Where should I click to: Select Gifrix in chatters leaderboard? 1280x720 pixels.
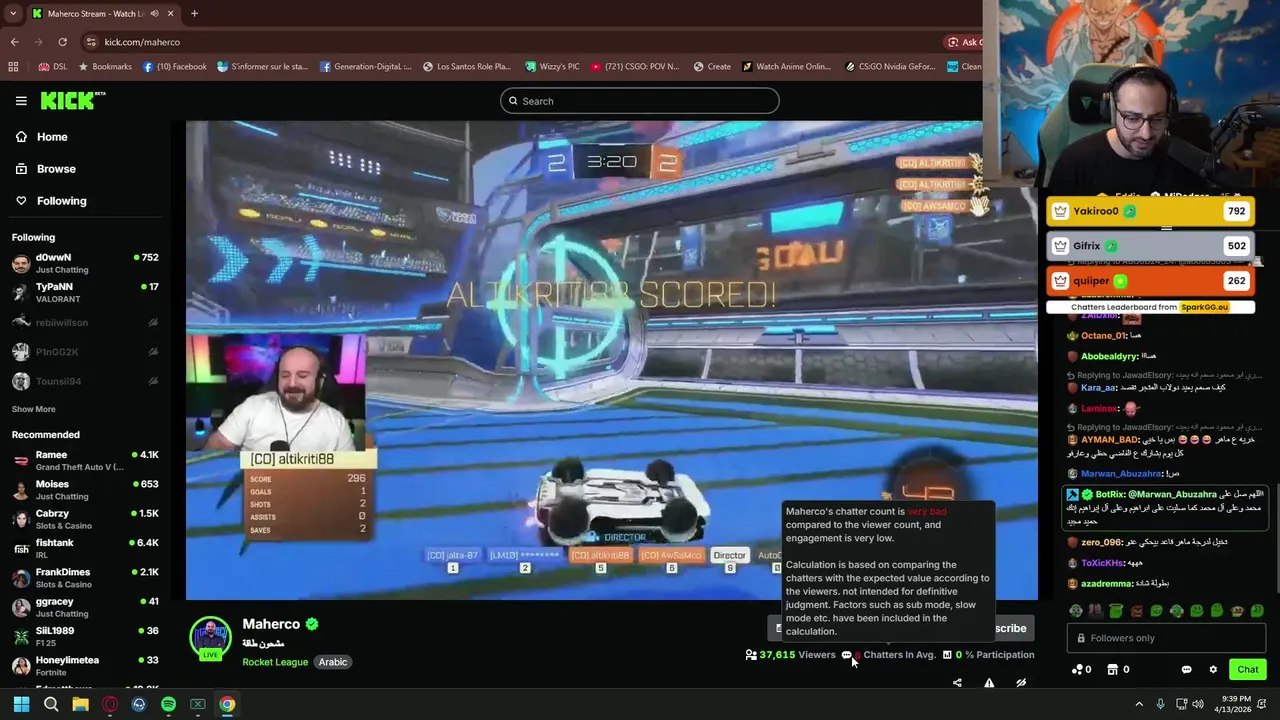click(x=1150, y=246)
